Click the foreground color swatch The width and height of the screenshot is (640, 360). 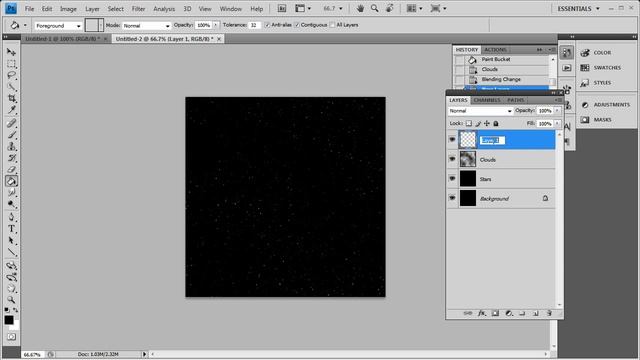tap(9, 320)
